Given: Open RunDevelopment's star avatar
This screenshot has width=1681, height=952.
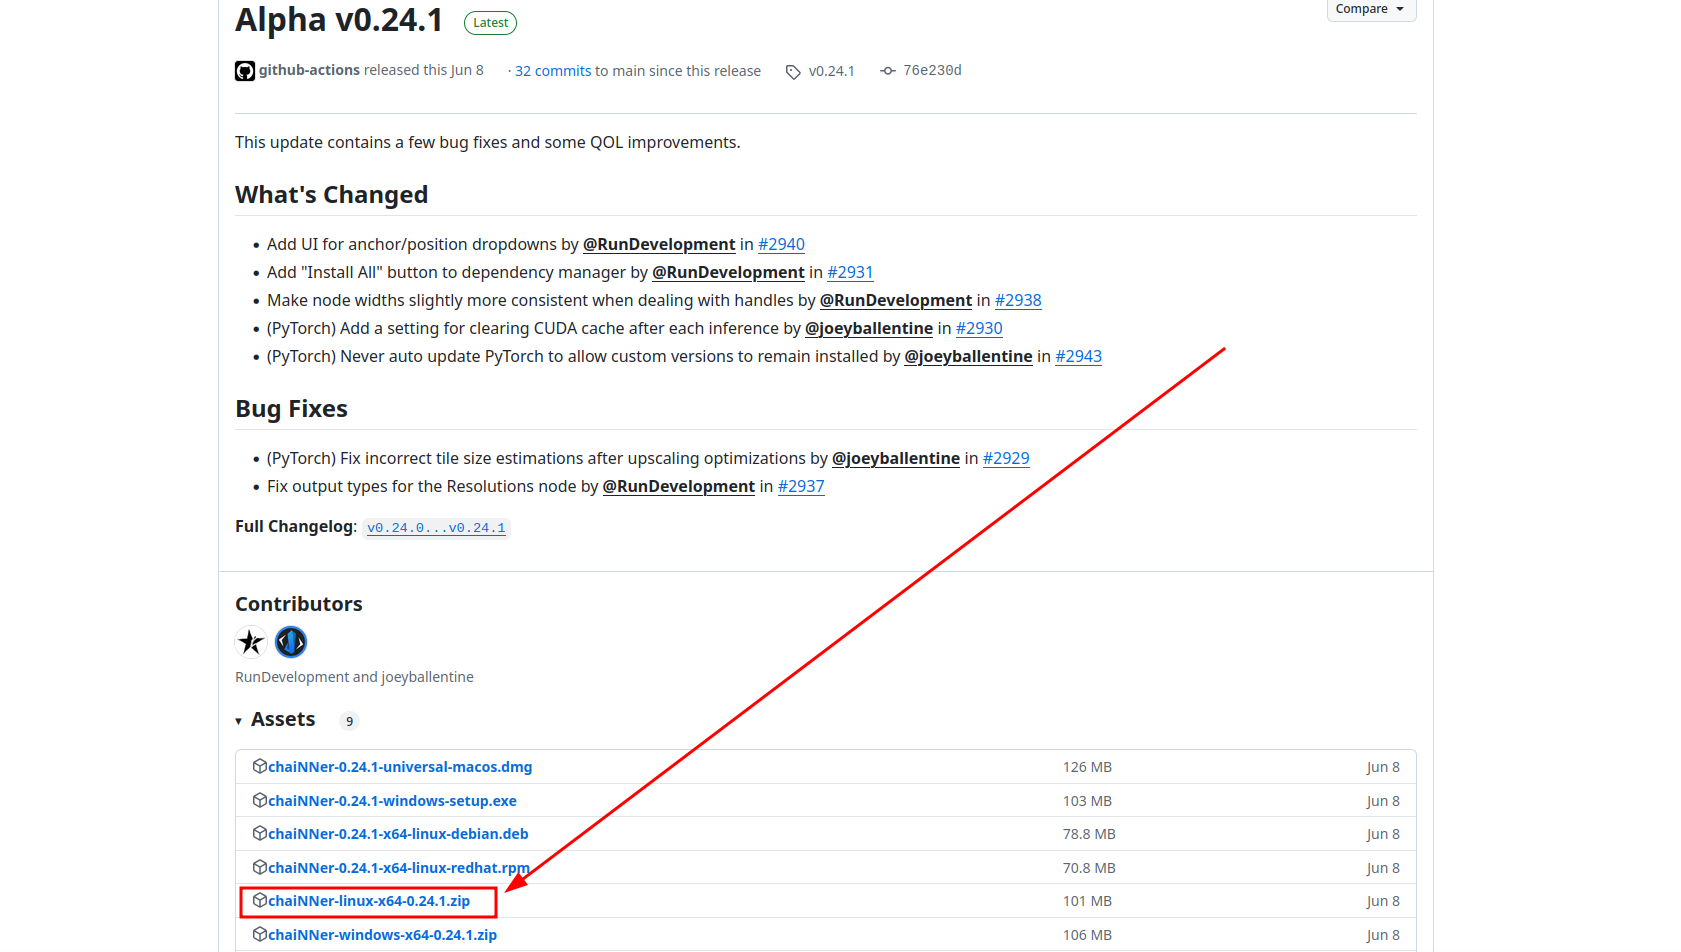Looking at the screenshot, I should click(251, 642).
